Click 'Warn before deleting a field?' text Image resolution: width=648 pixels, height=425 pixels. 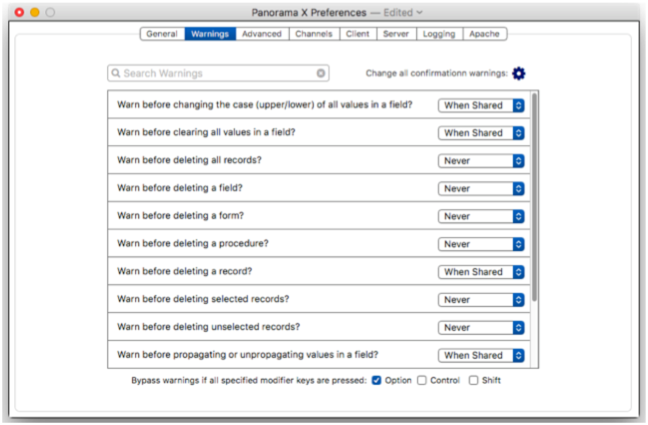(x=180, y=188)
